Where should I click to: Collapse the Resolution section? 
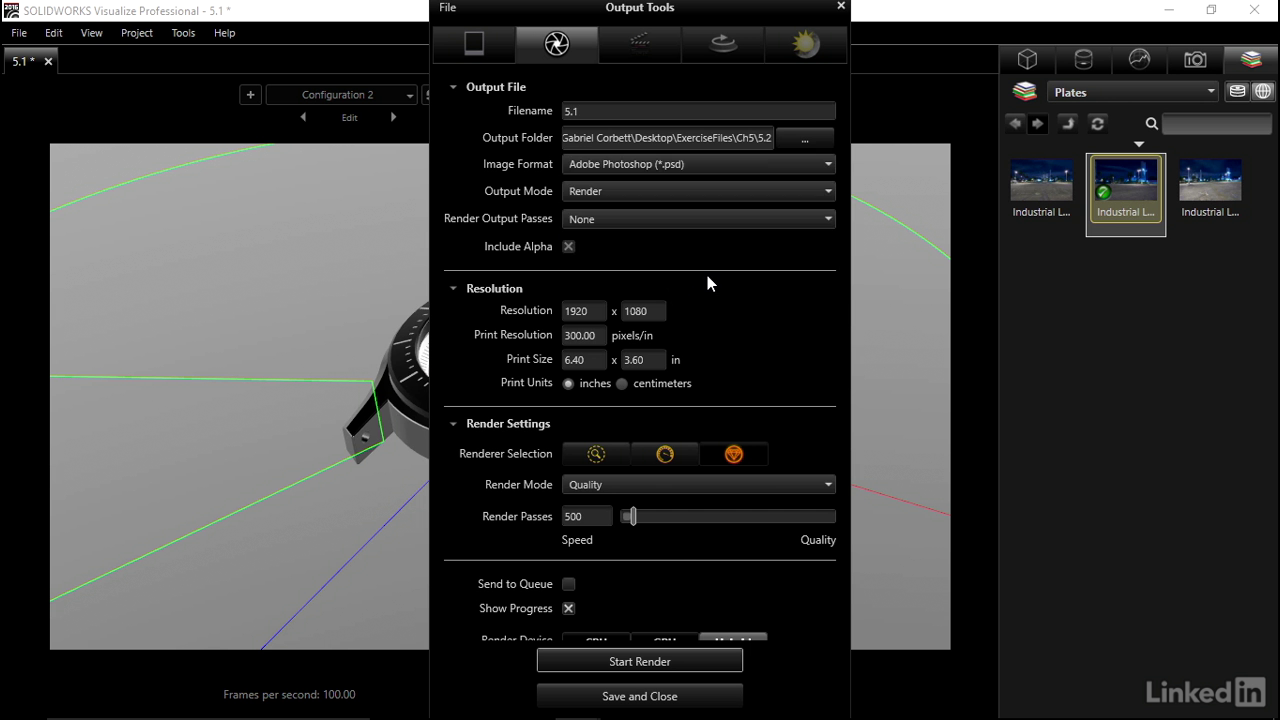(x=453, y=288)
